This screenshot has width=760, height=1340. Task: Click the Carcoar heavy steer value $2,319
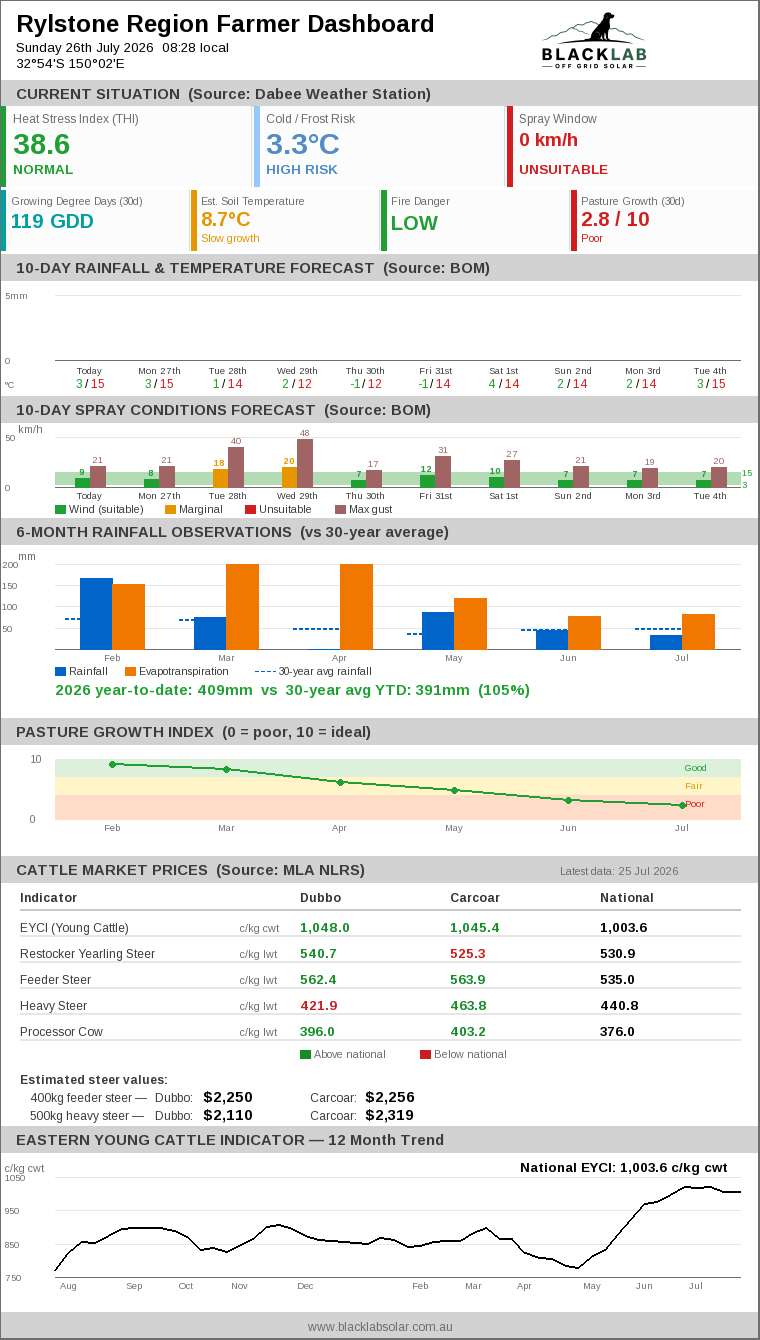click(x=390, y=1115)
